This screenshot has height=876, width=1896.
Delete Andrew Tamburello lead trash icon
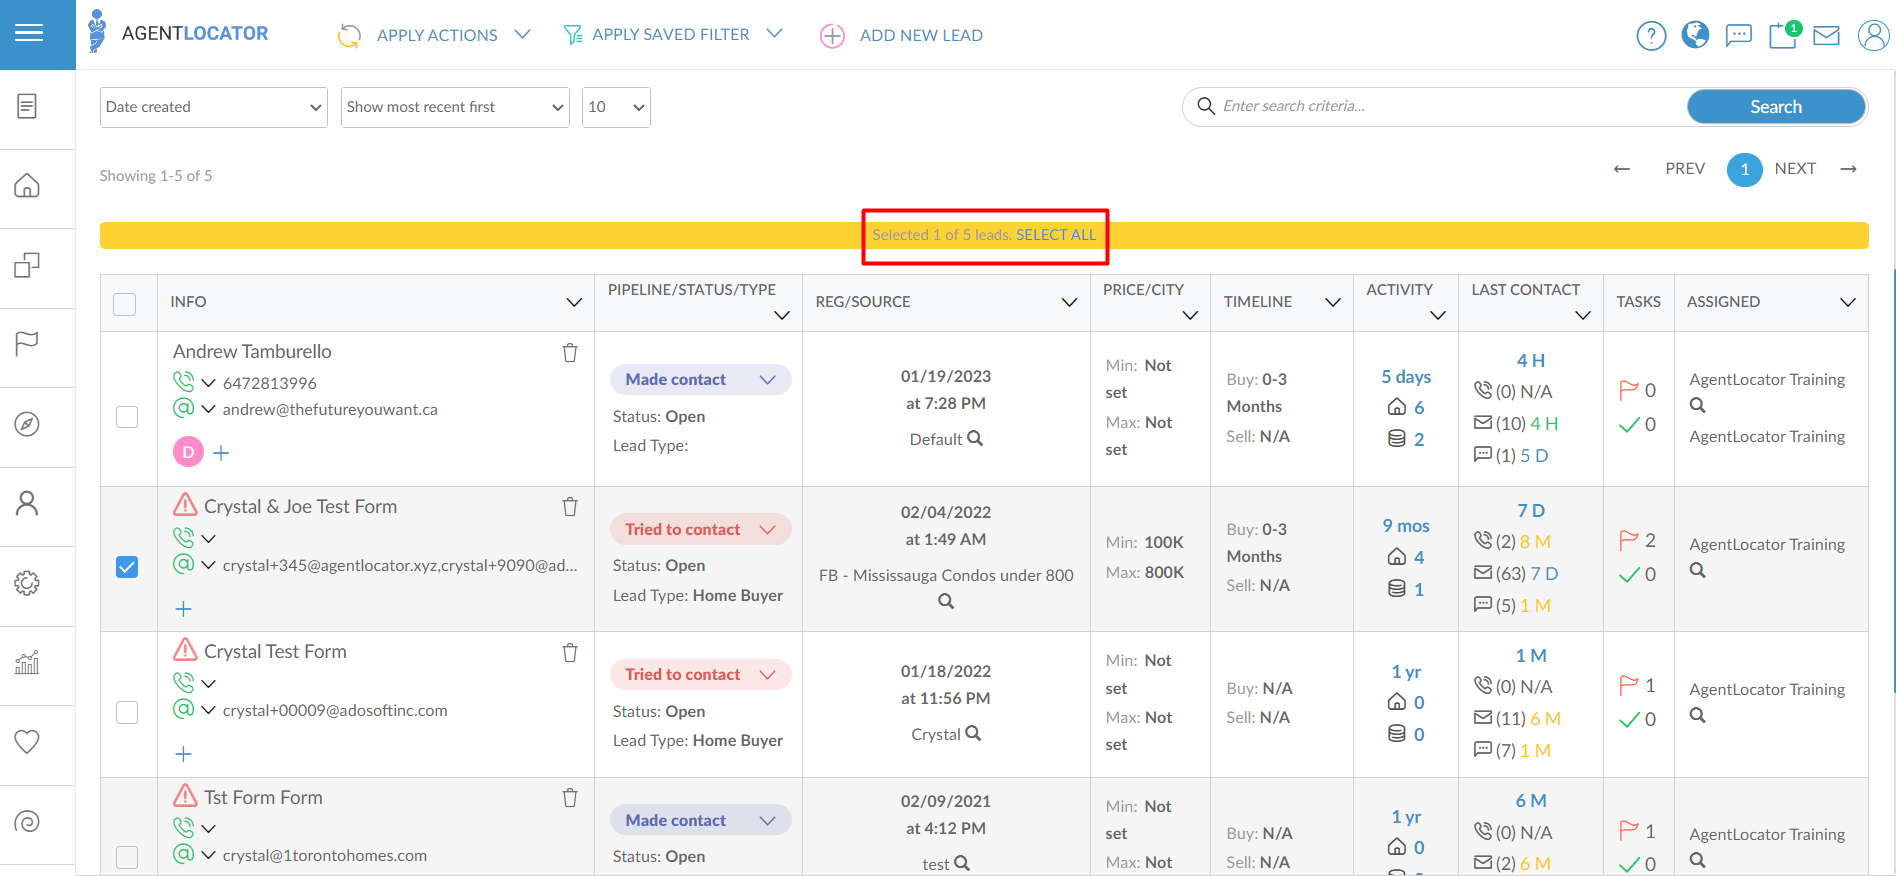pos(570,352)
